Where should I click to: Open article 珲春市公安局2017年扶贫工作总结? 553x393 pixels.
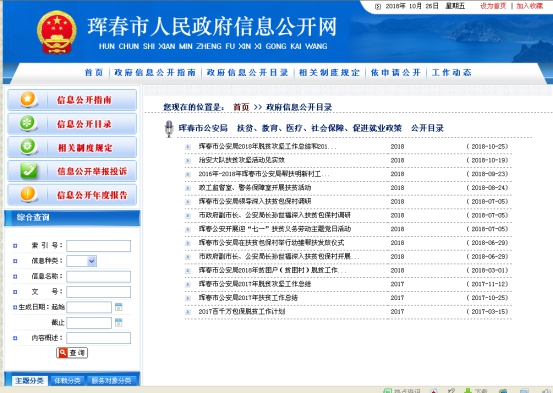click(248, 298)
